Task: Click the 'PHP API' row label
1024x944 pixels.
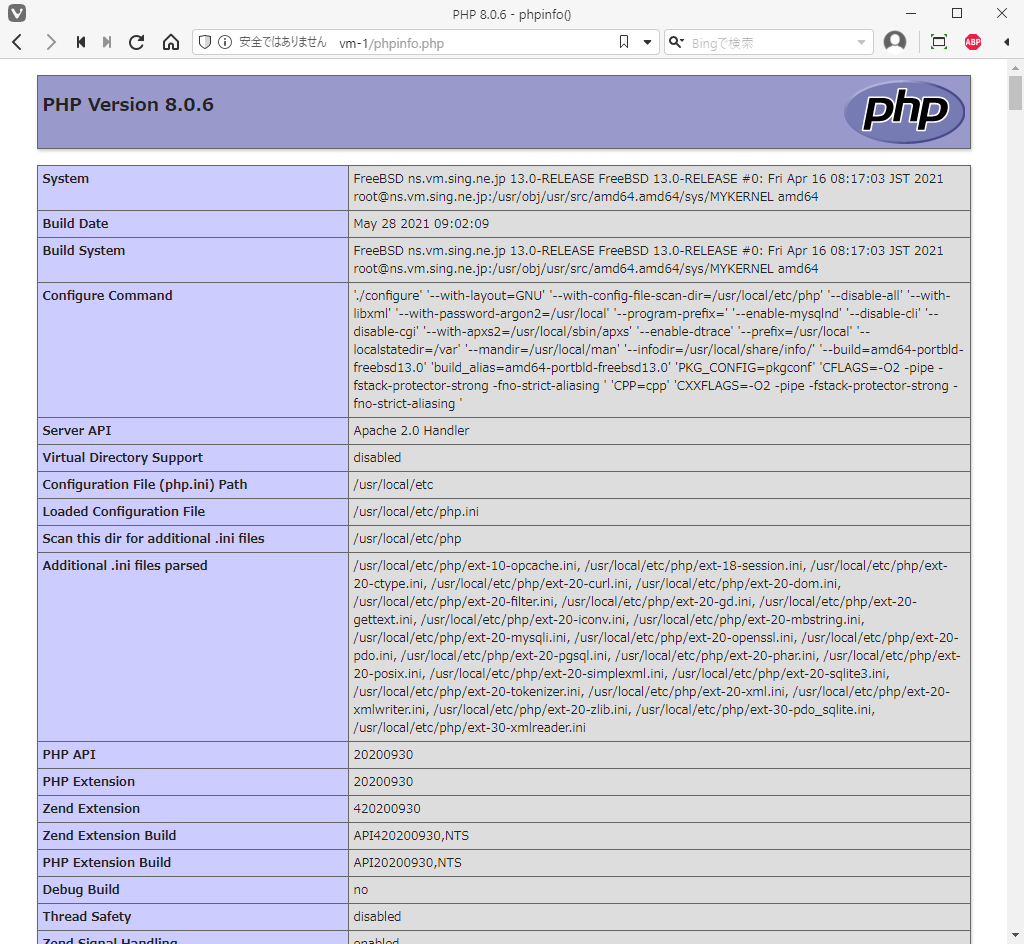Action: coord(69,755)
